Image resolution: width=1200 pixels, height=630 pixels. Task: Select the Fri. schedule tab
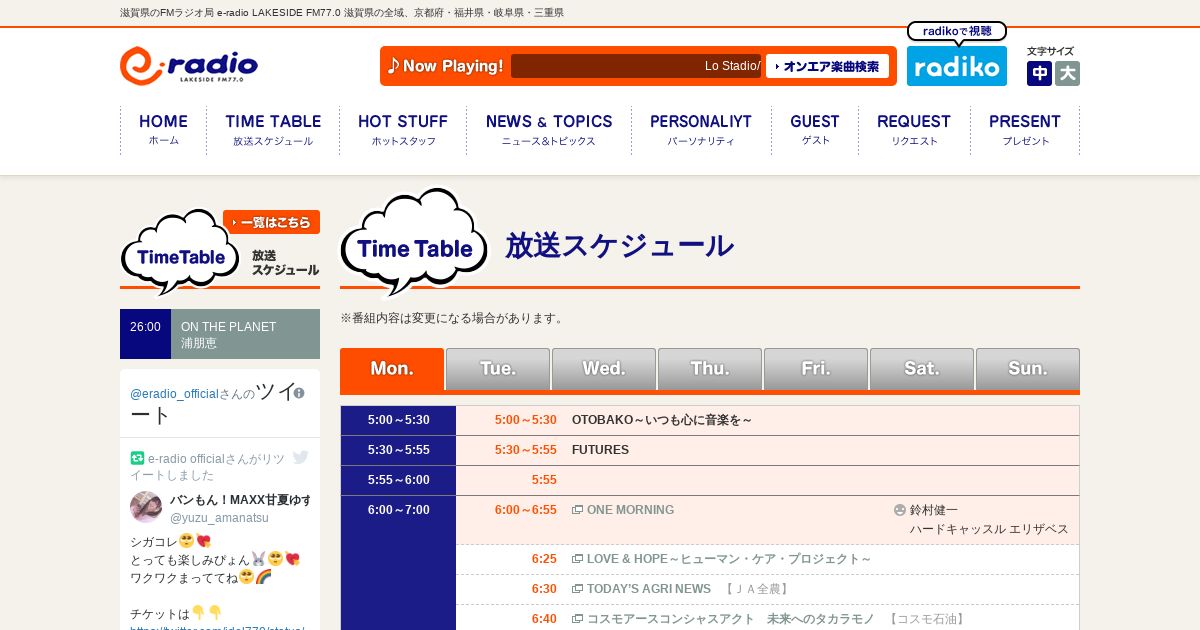click(x=816, y=369)
